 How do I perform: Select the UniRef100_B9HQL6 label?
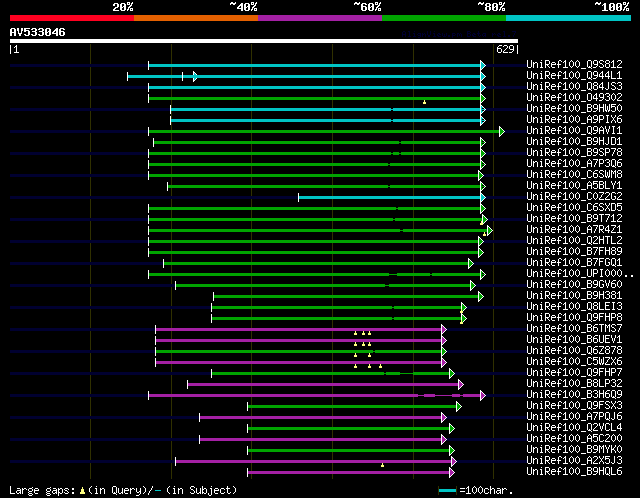[x=574, y=472]
